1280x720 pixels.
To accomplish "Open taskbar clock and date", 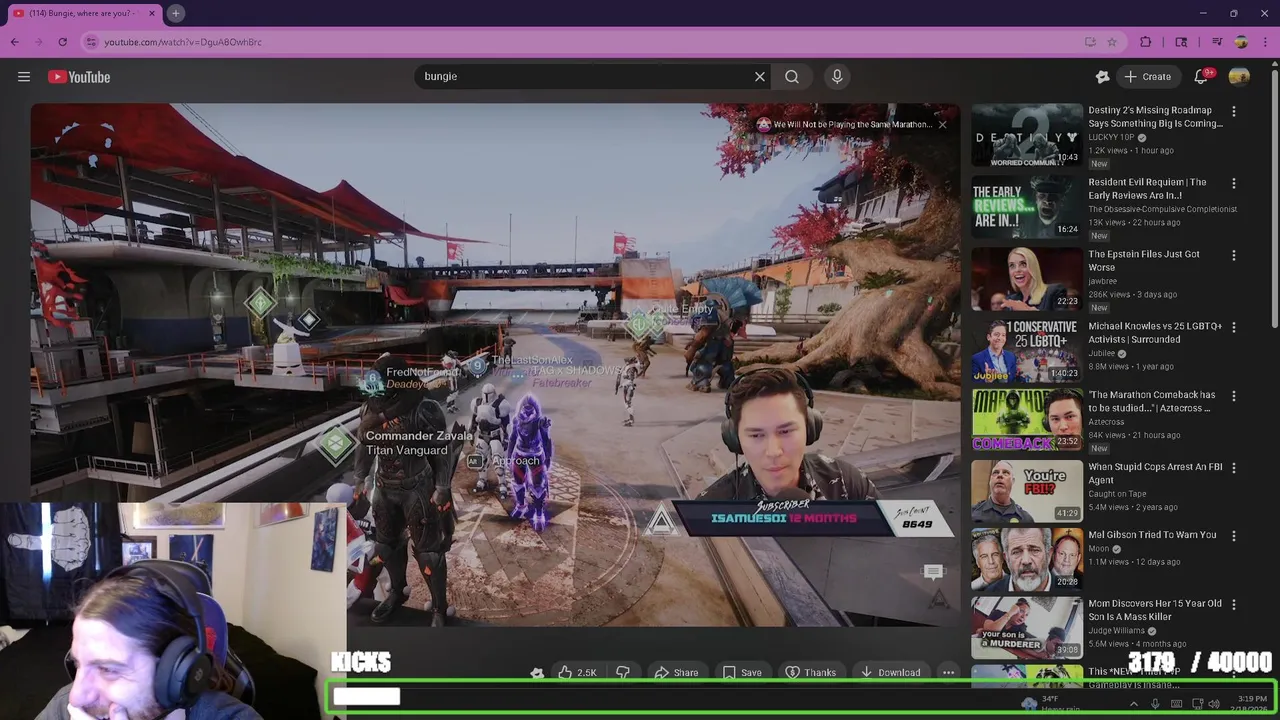I will click(1252, 704).
